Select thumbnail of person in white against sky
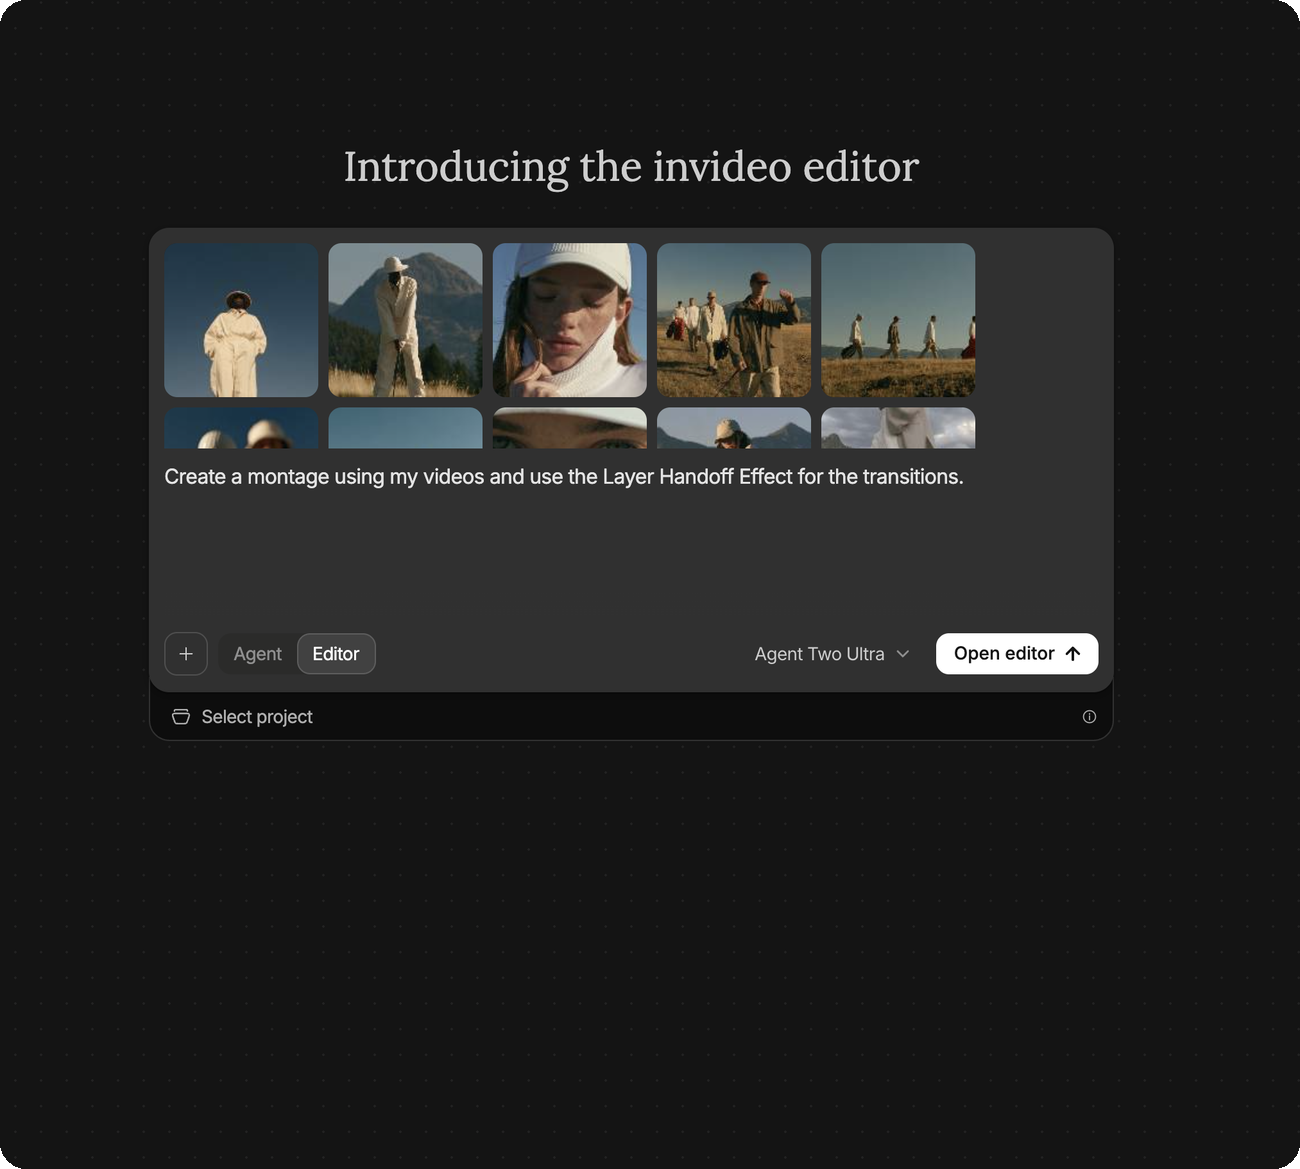Screen dimensions: 1300x1169 [241, 320]
